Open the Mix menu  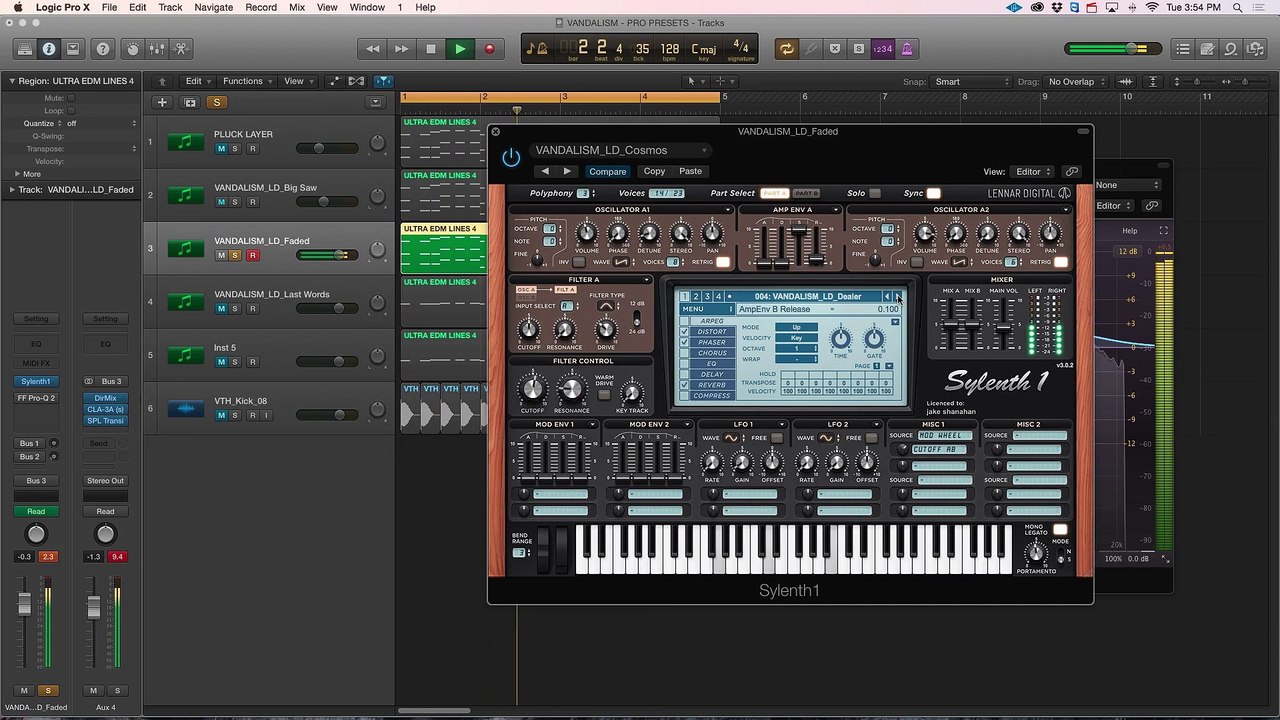click(x=297, y=7)
